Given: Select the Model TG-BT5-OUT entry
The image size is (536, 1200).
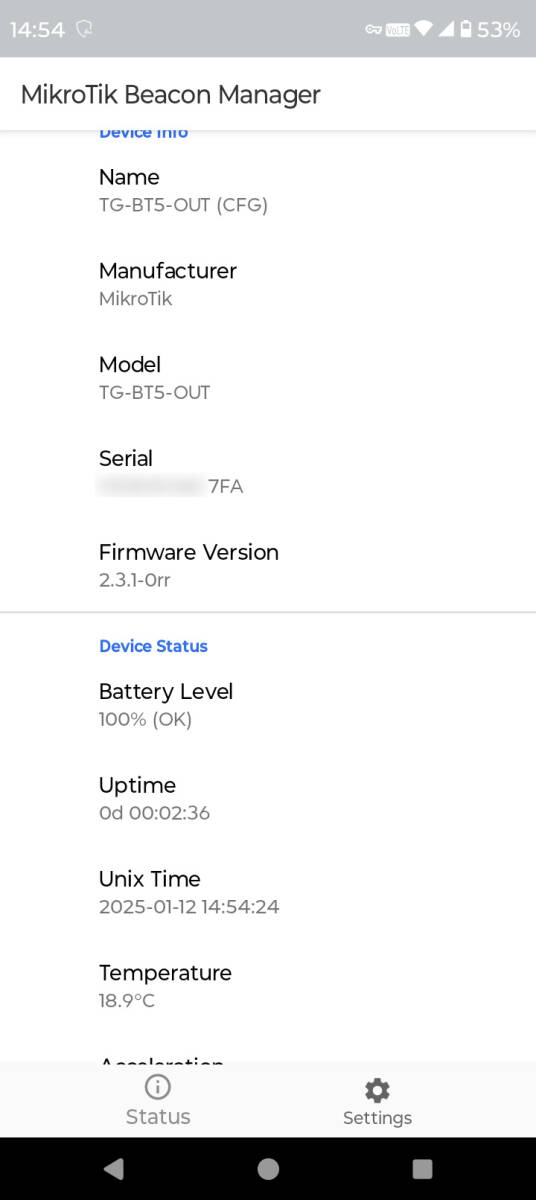Looking at the screenshot, I should (268, 378).
